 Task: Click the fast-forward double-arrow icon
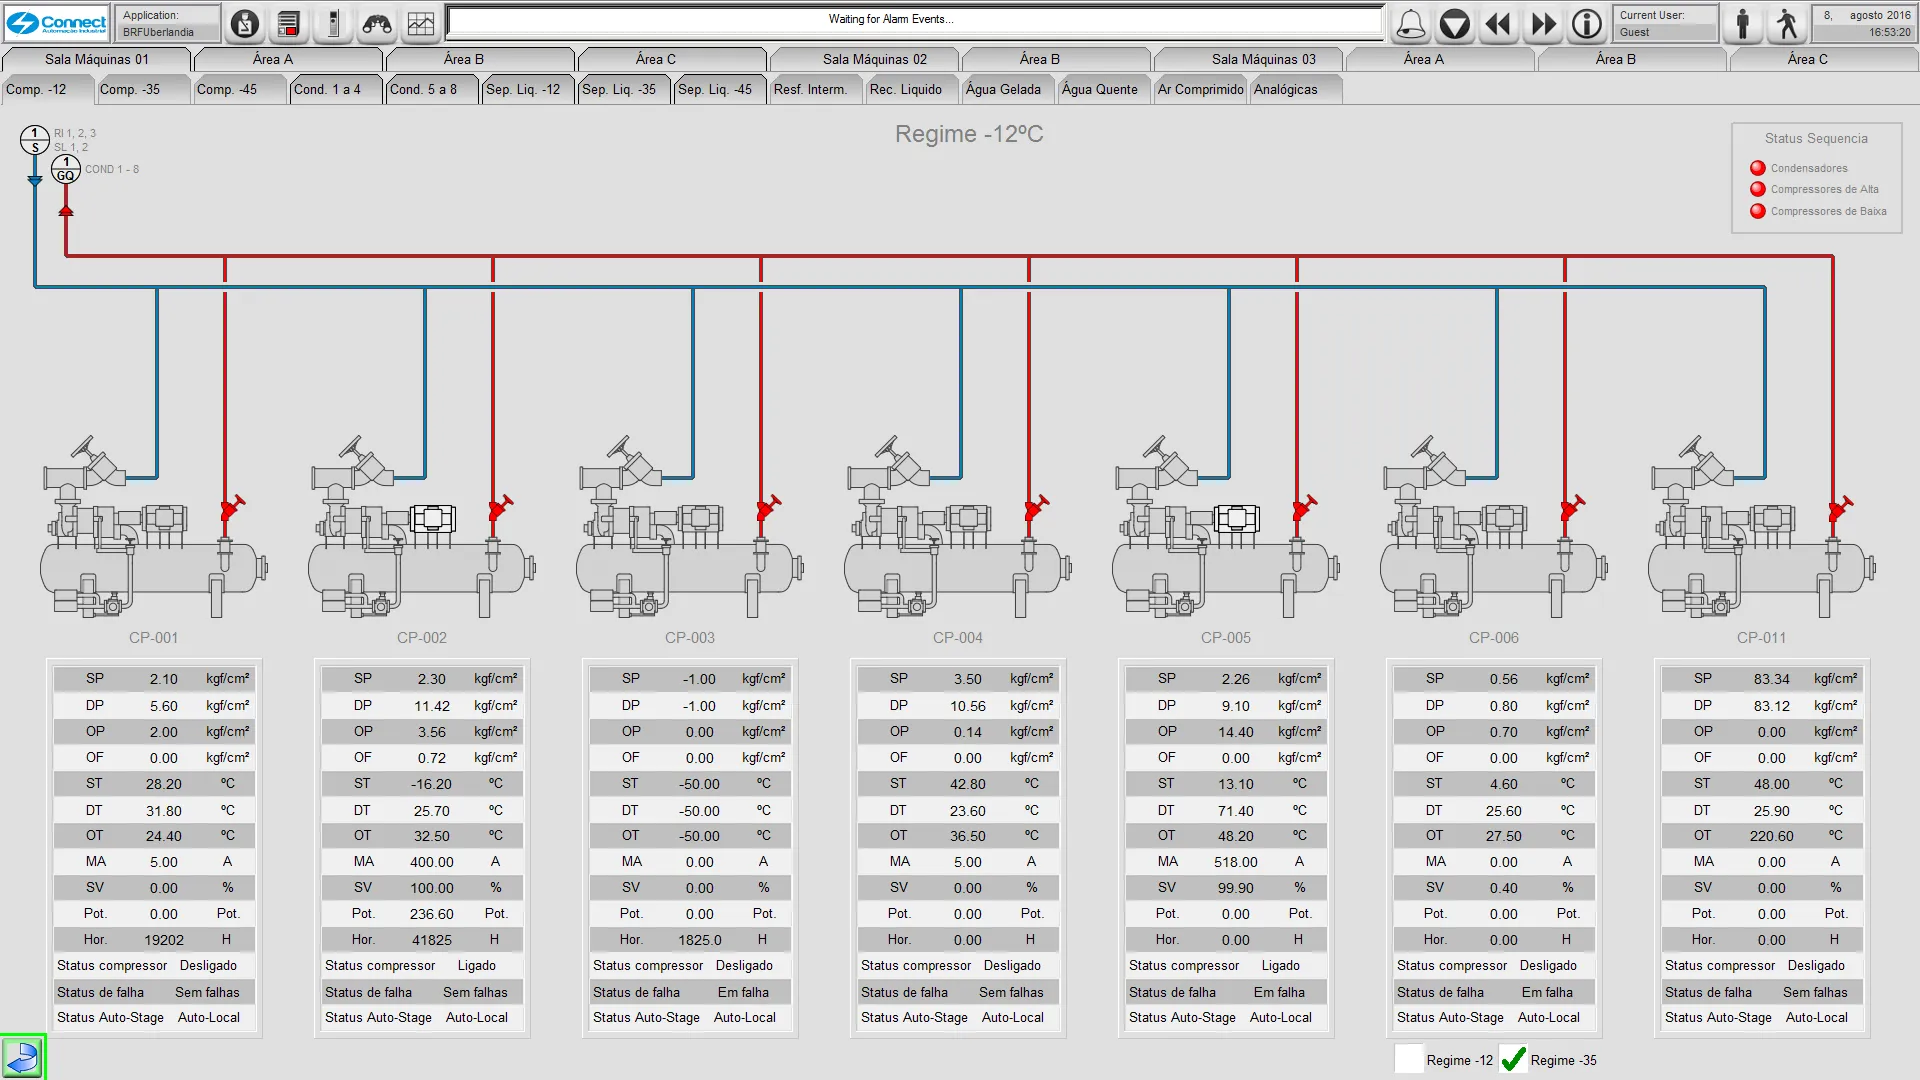1543,24
